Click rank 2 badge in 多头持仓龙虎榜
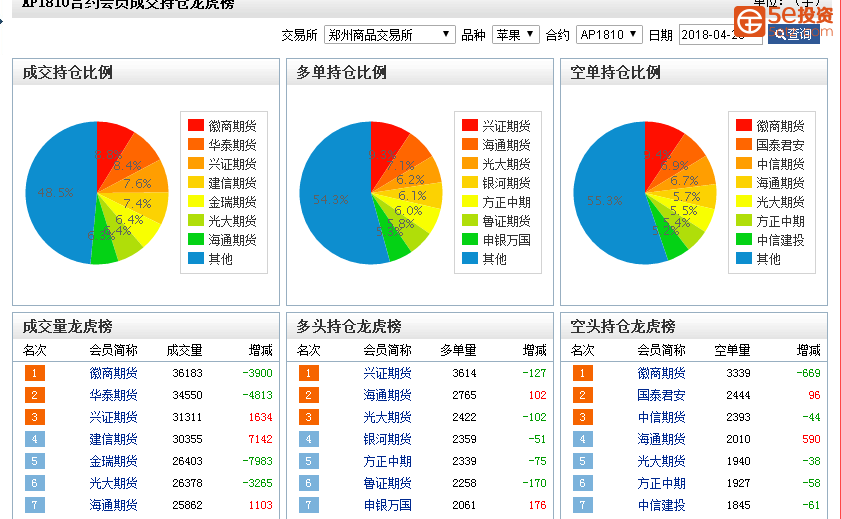Image resolution: width=841 pixels, height=519 pixels. [308, 395]
